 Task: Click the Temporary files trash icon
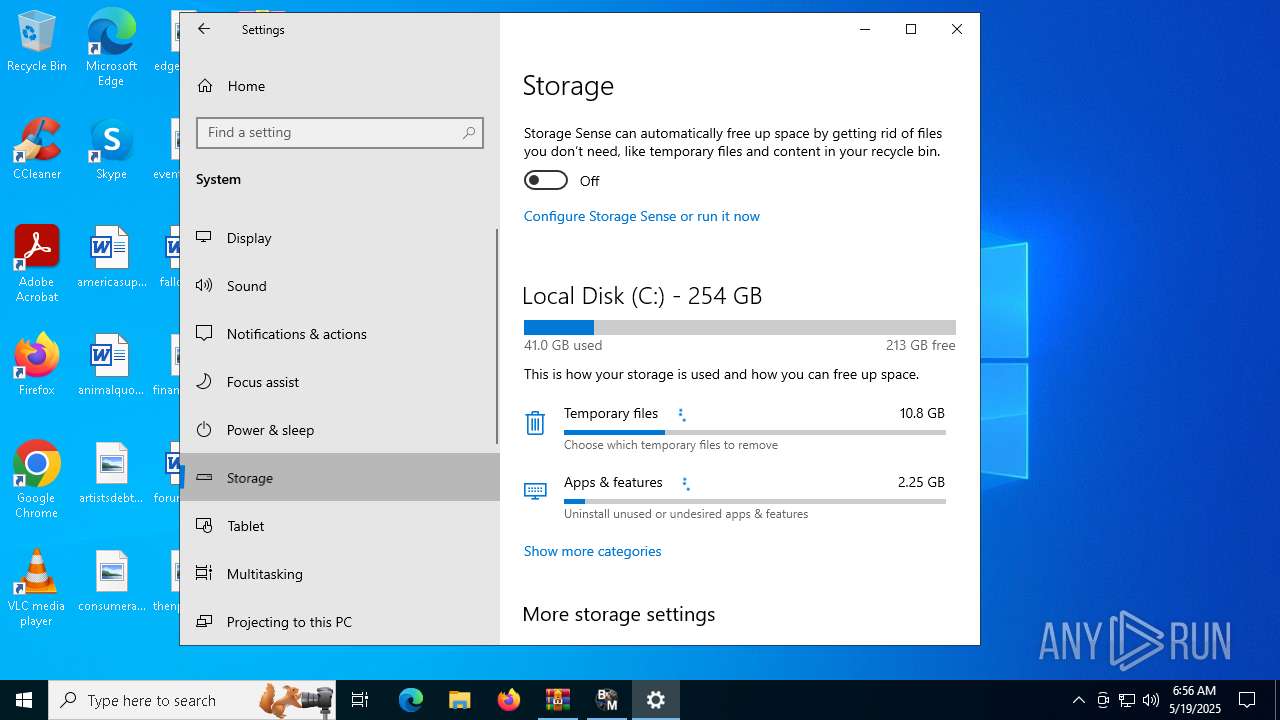point(535,423)
